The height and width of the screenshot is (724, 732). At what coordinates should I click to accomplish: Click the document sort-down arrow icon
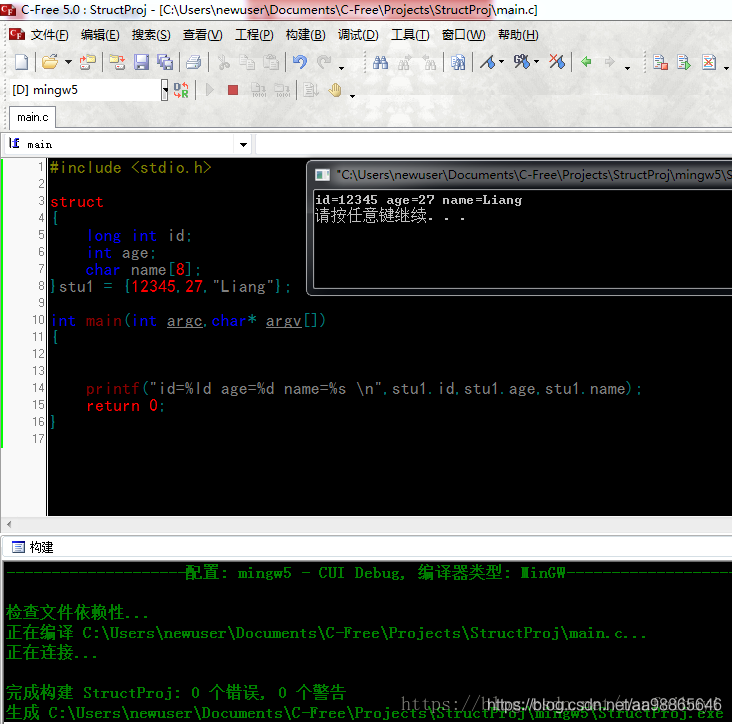pyautogui.click(x=310, y=90)
